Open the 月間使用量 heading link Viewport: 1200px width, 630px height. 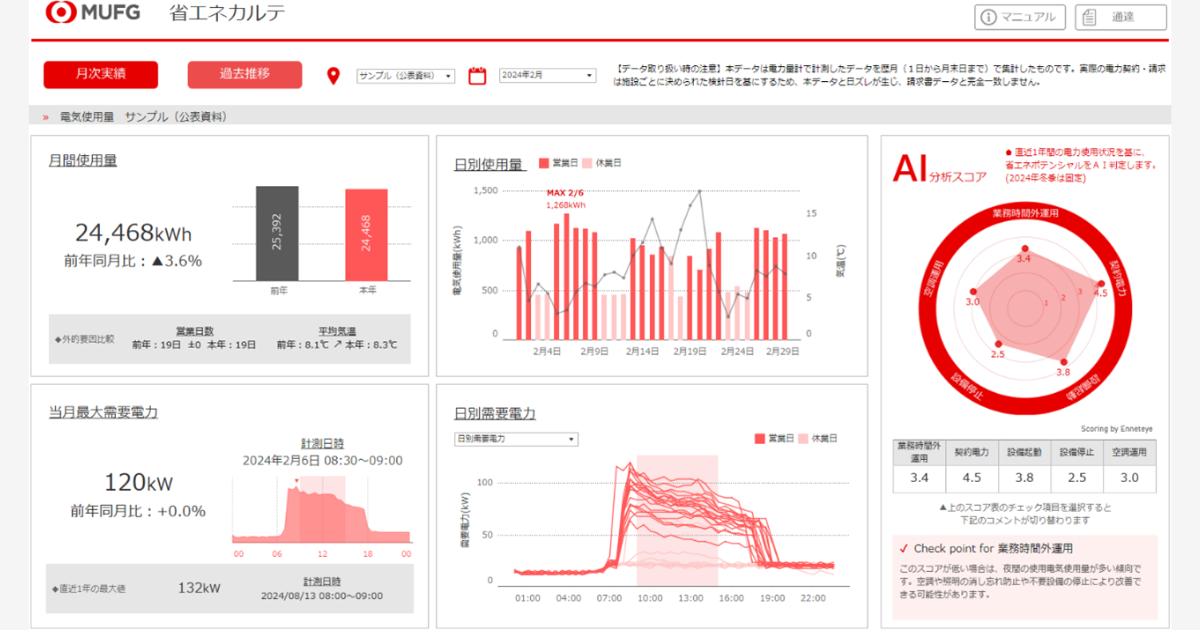tap(83, 160)
